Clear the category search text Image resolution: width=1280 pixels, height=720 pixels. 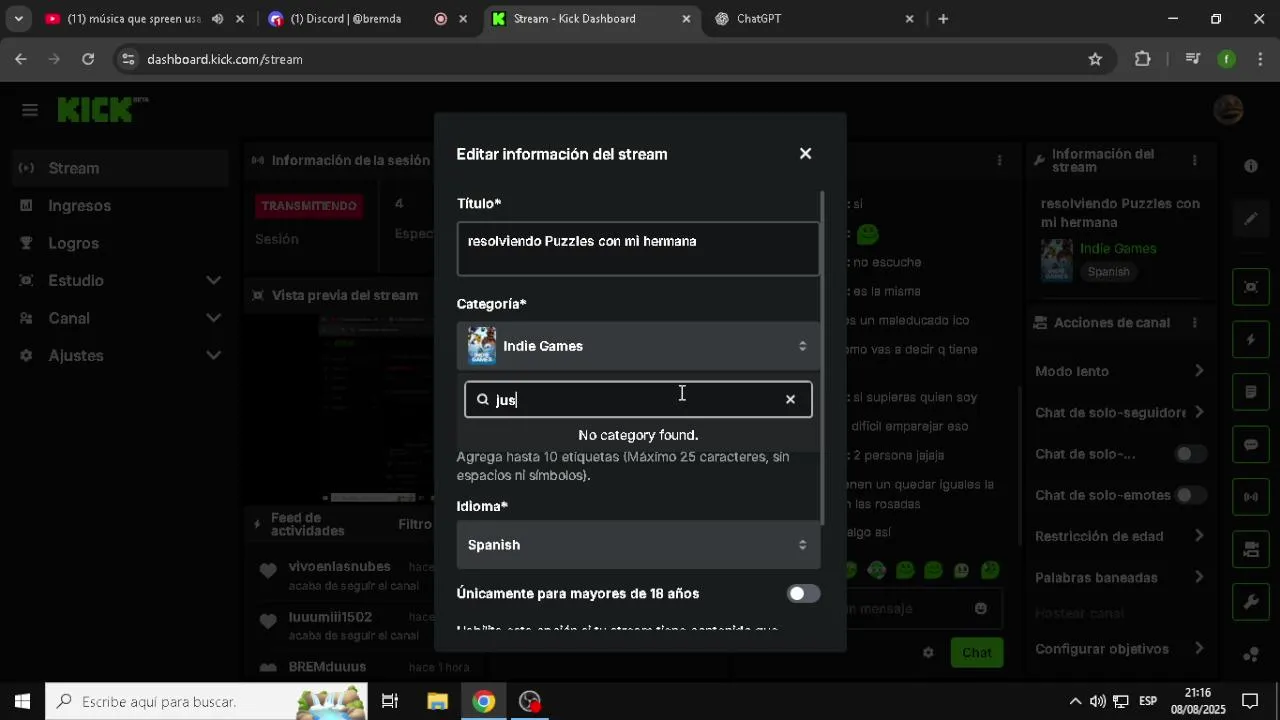point(790,399)
